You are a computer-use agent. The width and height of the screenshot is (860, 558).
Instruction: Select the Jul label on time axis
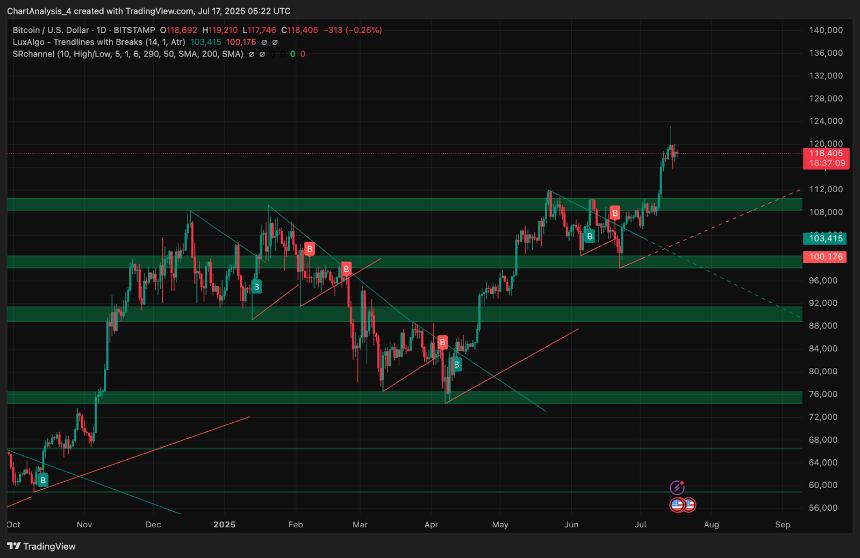point(641,524)
